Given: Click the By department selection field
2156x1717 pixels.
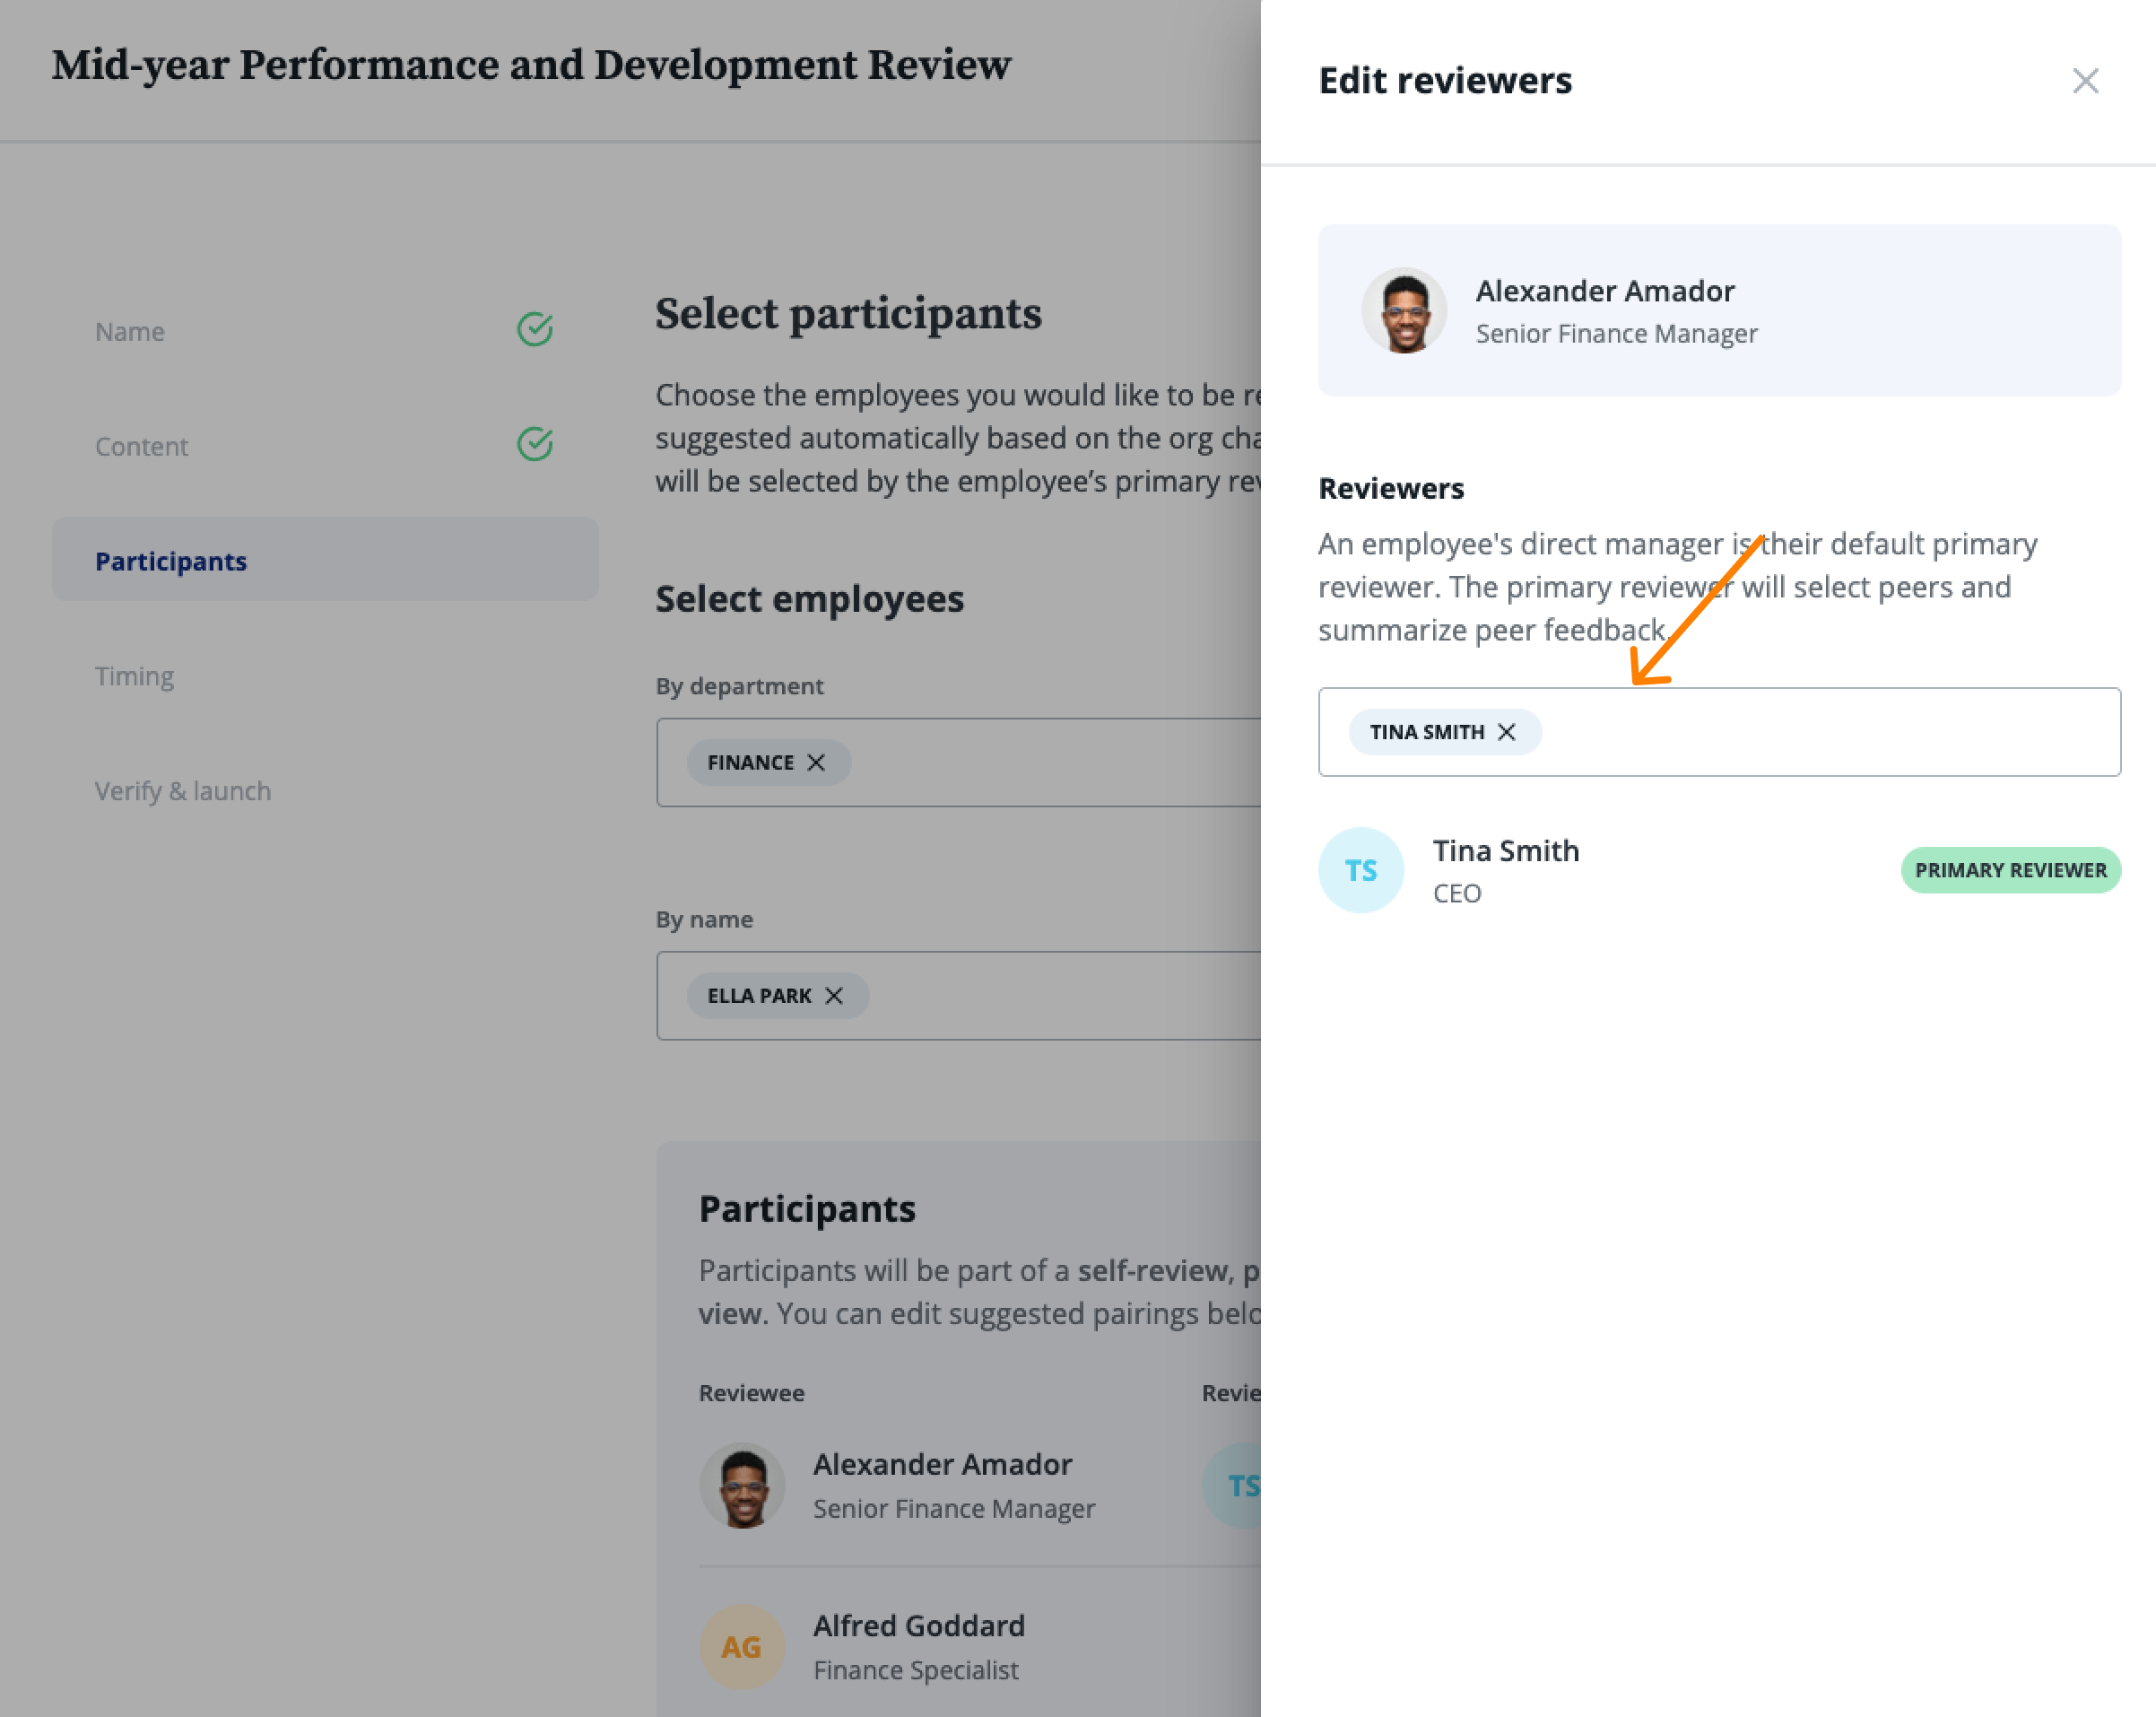Looking at the screenshot, I should tap(958, 763).
